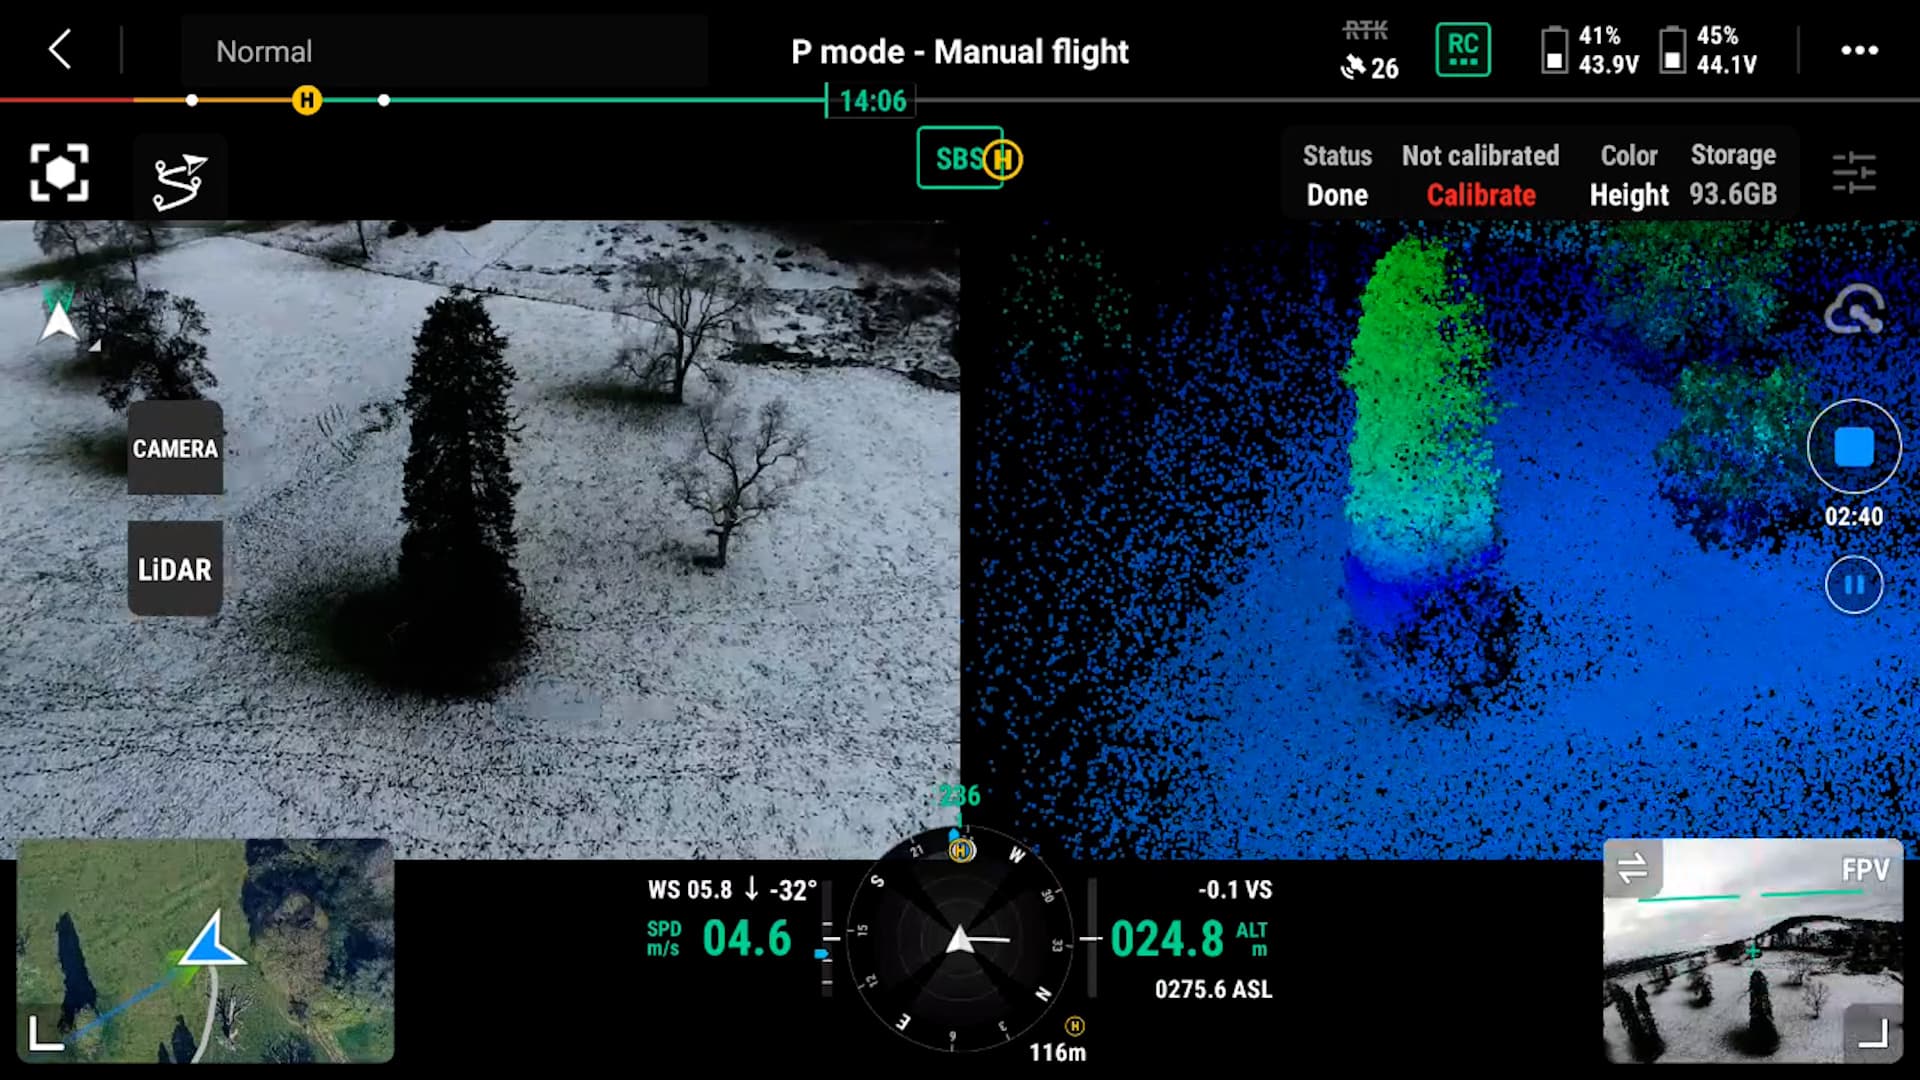Image resolution: width=1920 pixels, height=1080 pixels.
Task: Expand the FPV camera thumbnail
Action: pos(1872,1033)
